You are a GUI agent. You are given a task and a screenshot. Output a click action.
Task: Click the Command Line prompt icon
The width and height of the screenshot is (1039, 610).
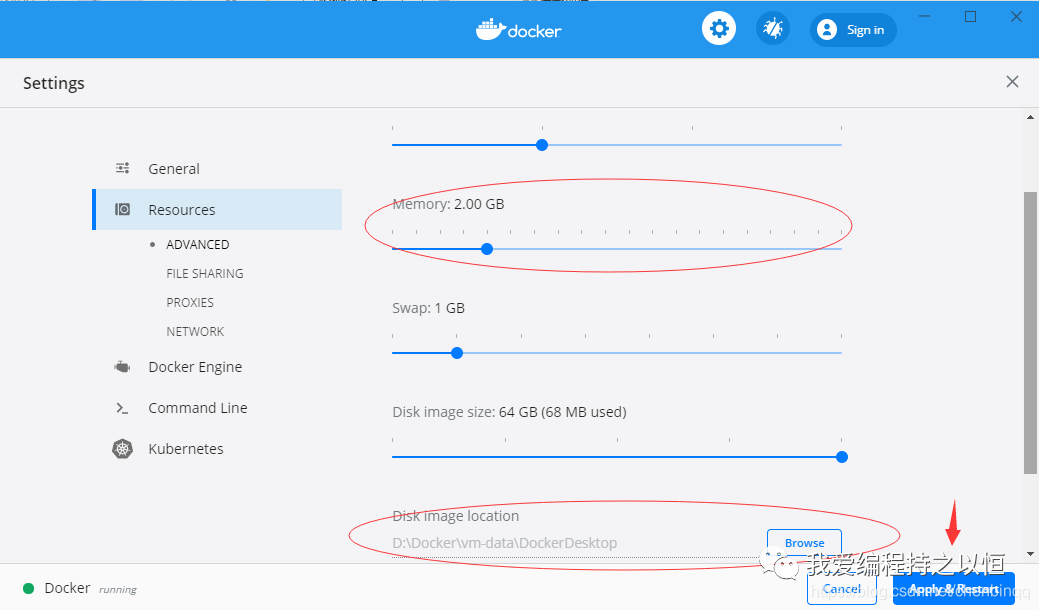tap(122, 408)
